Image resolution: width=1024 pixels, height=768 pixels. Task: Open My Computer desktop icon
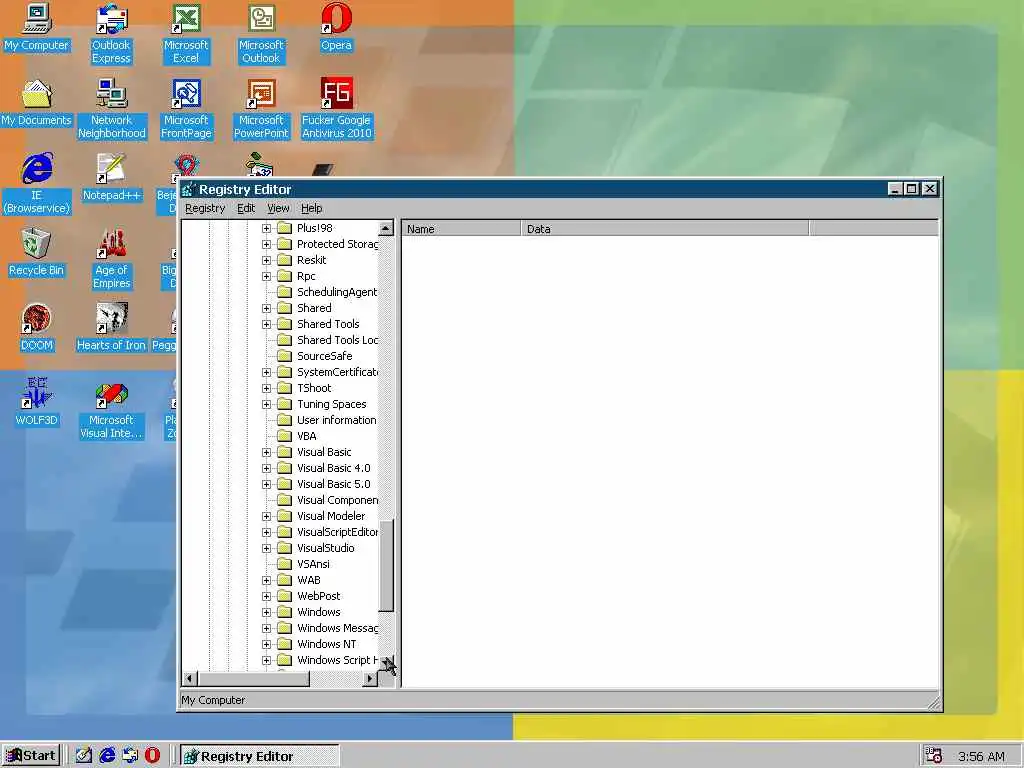(37, 27)
